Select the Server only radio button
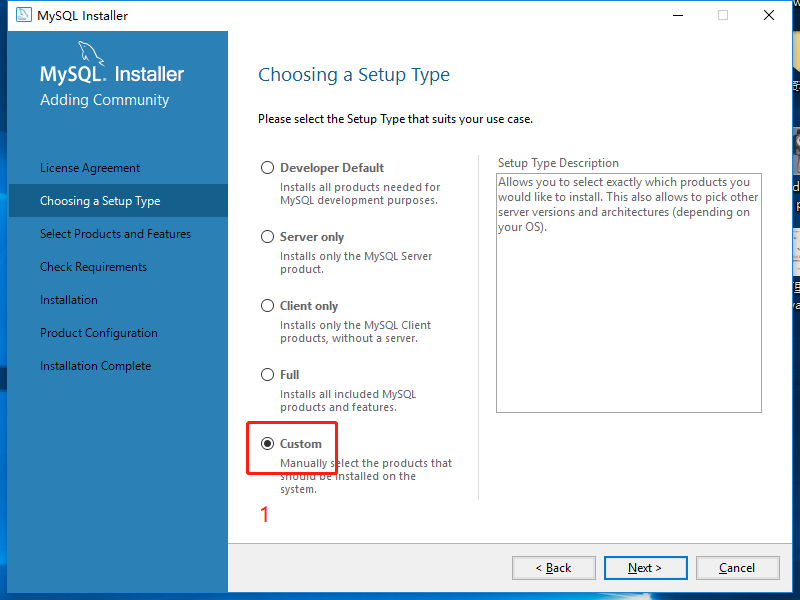Screen dimensions: 800x600 (267, 237)
